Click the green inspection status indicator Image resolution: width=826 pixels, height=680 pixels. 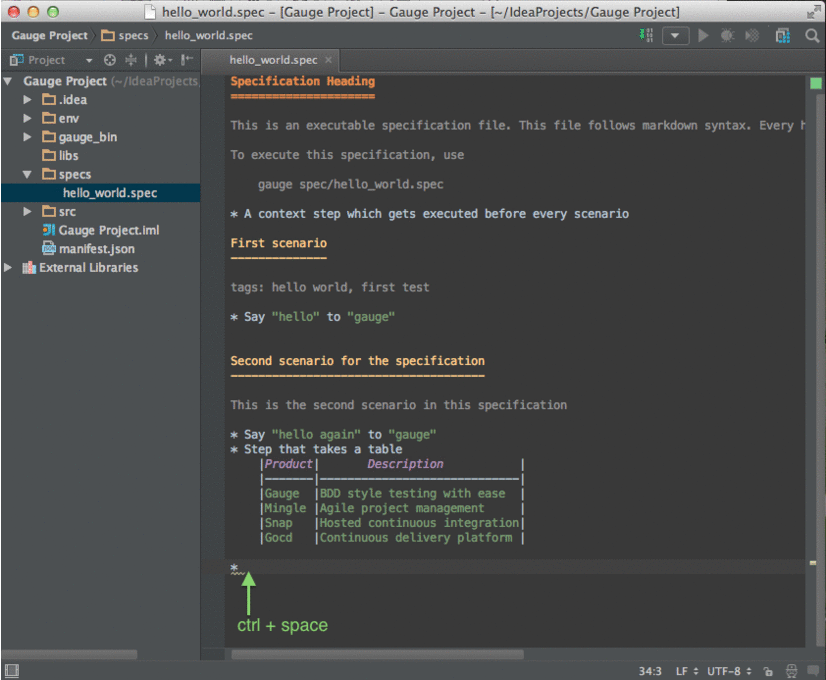coord(815,83)
